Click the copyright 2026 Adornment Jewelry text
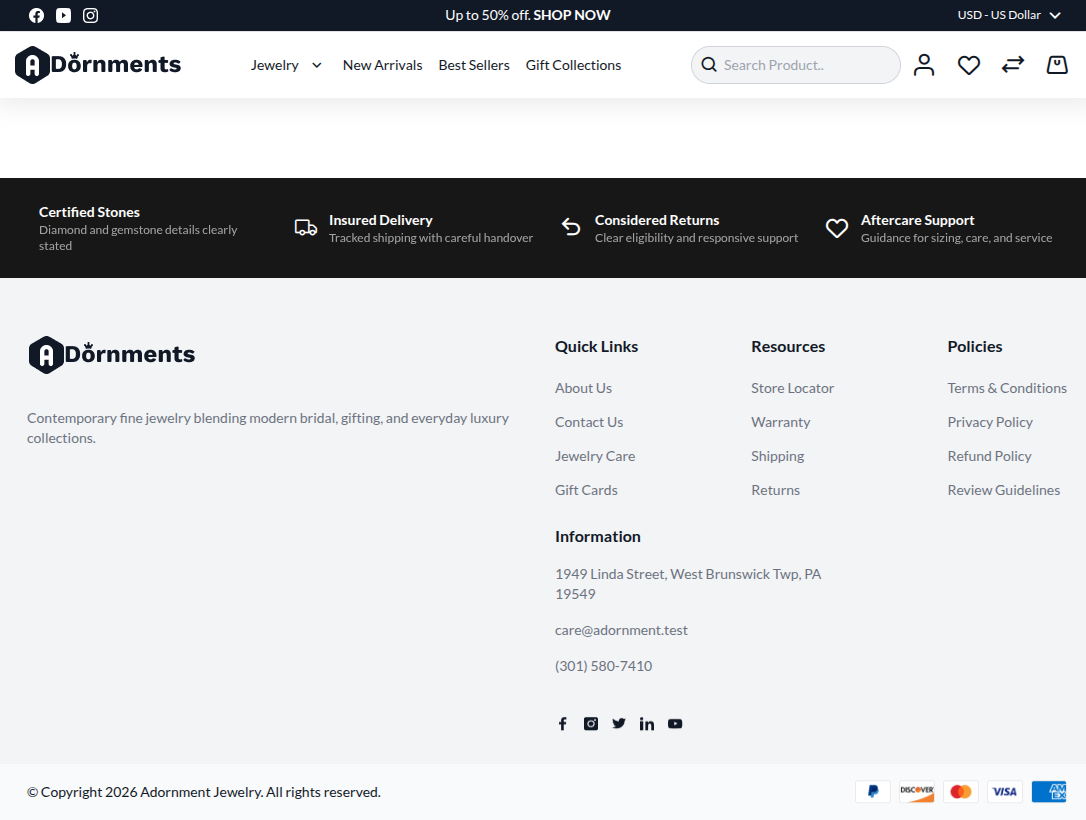The image size is (1086, 820). (x=204, y=792)
